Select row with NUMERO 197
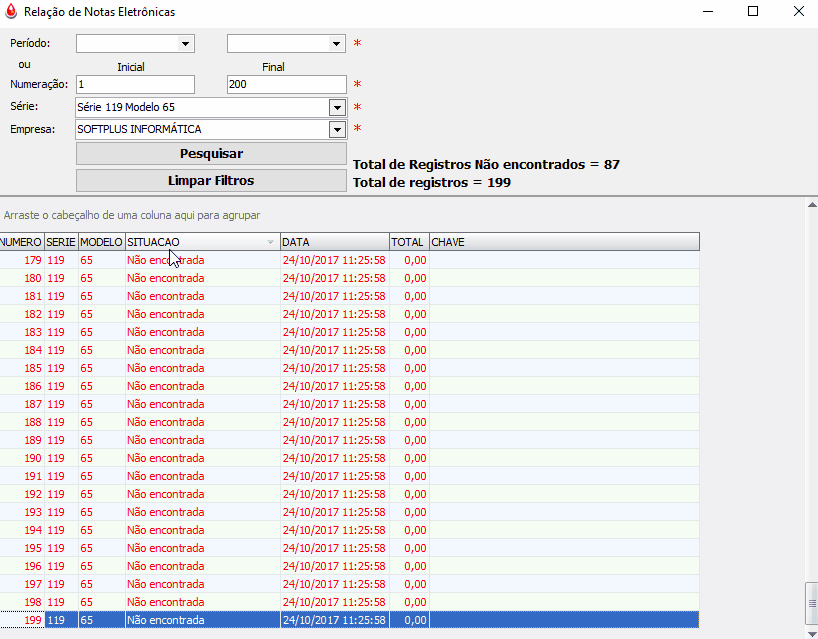The width and height of the screenshot is (818, 639). [350, 584]
